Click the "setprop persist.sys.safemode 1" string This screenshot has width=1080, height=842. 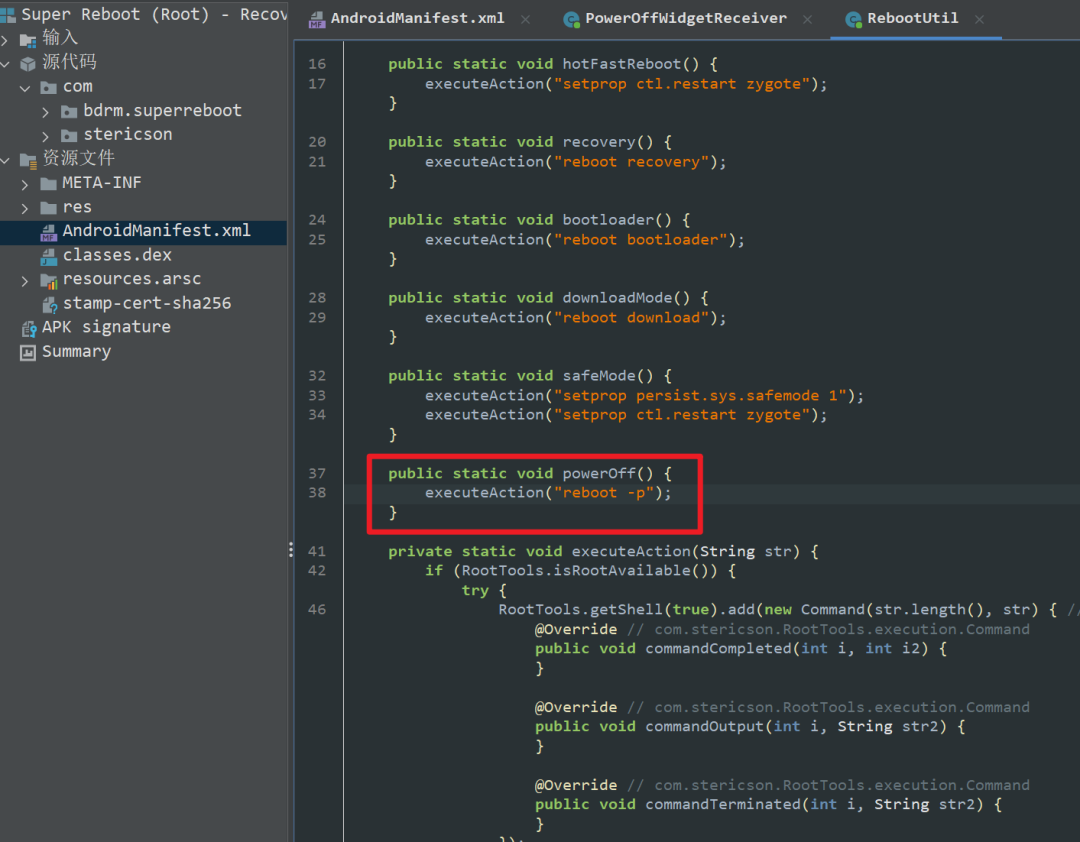point(700,396)
